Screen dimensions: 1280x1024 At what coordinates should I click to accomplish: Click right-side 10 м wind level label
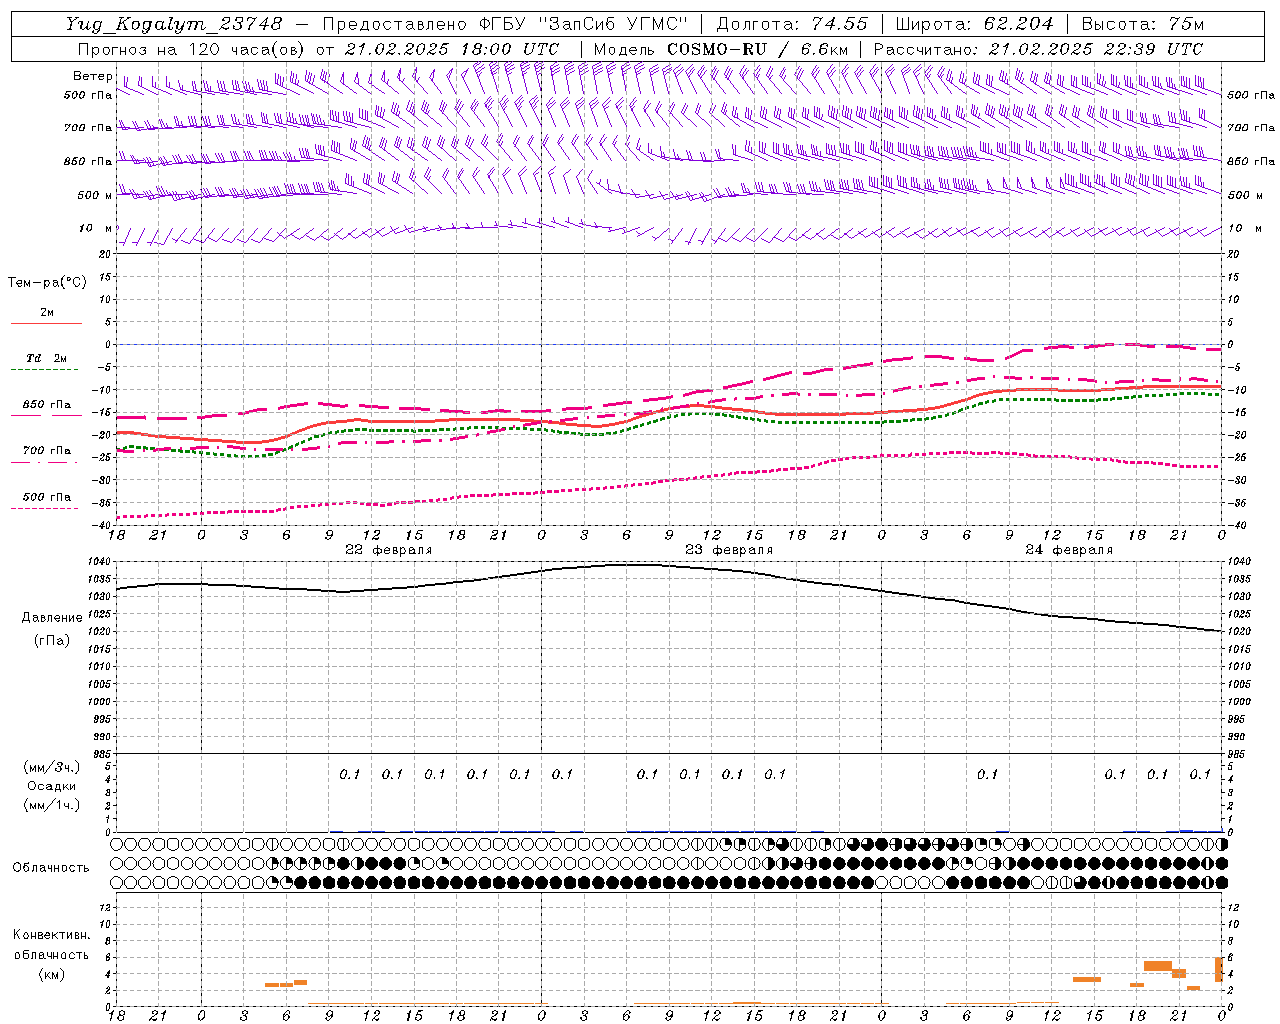tap(1243, 229)
